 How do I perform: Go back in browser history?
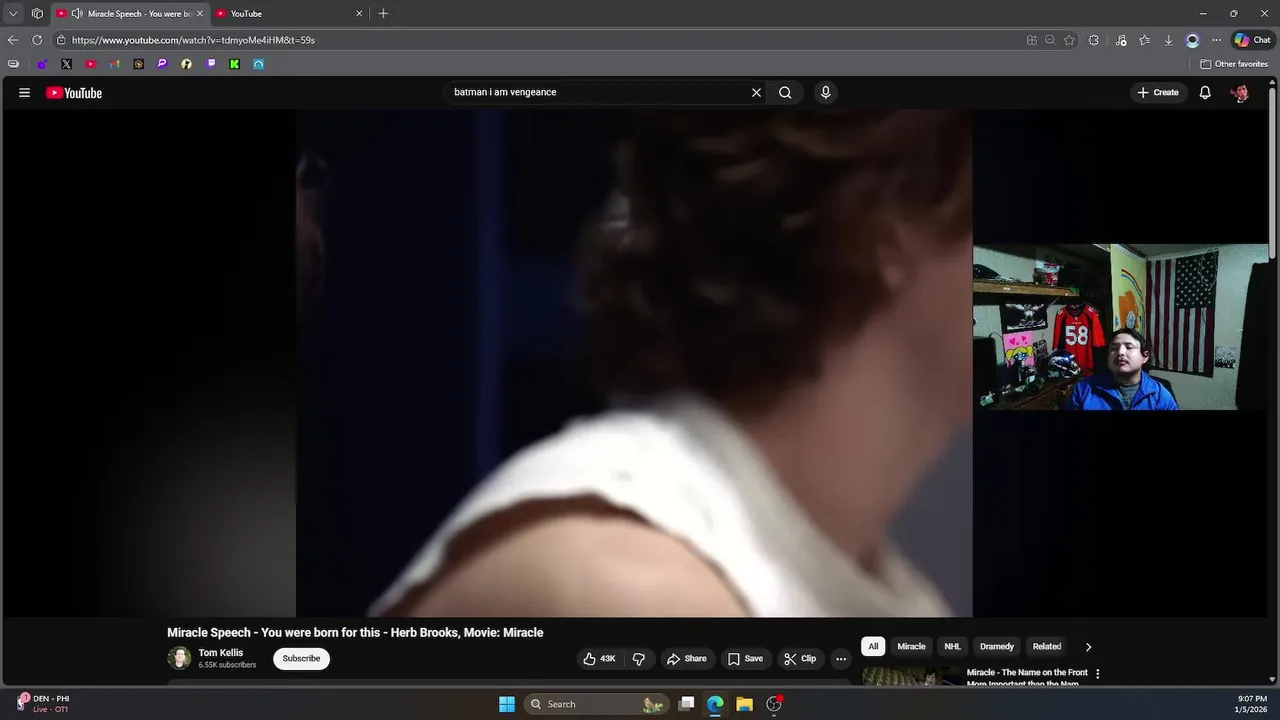tap(13, 40)
